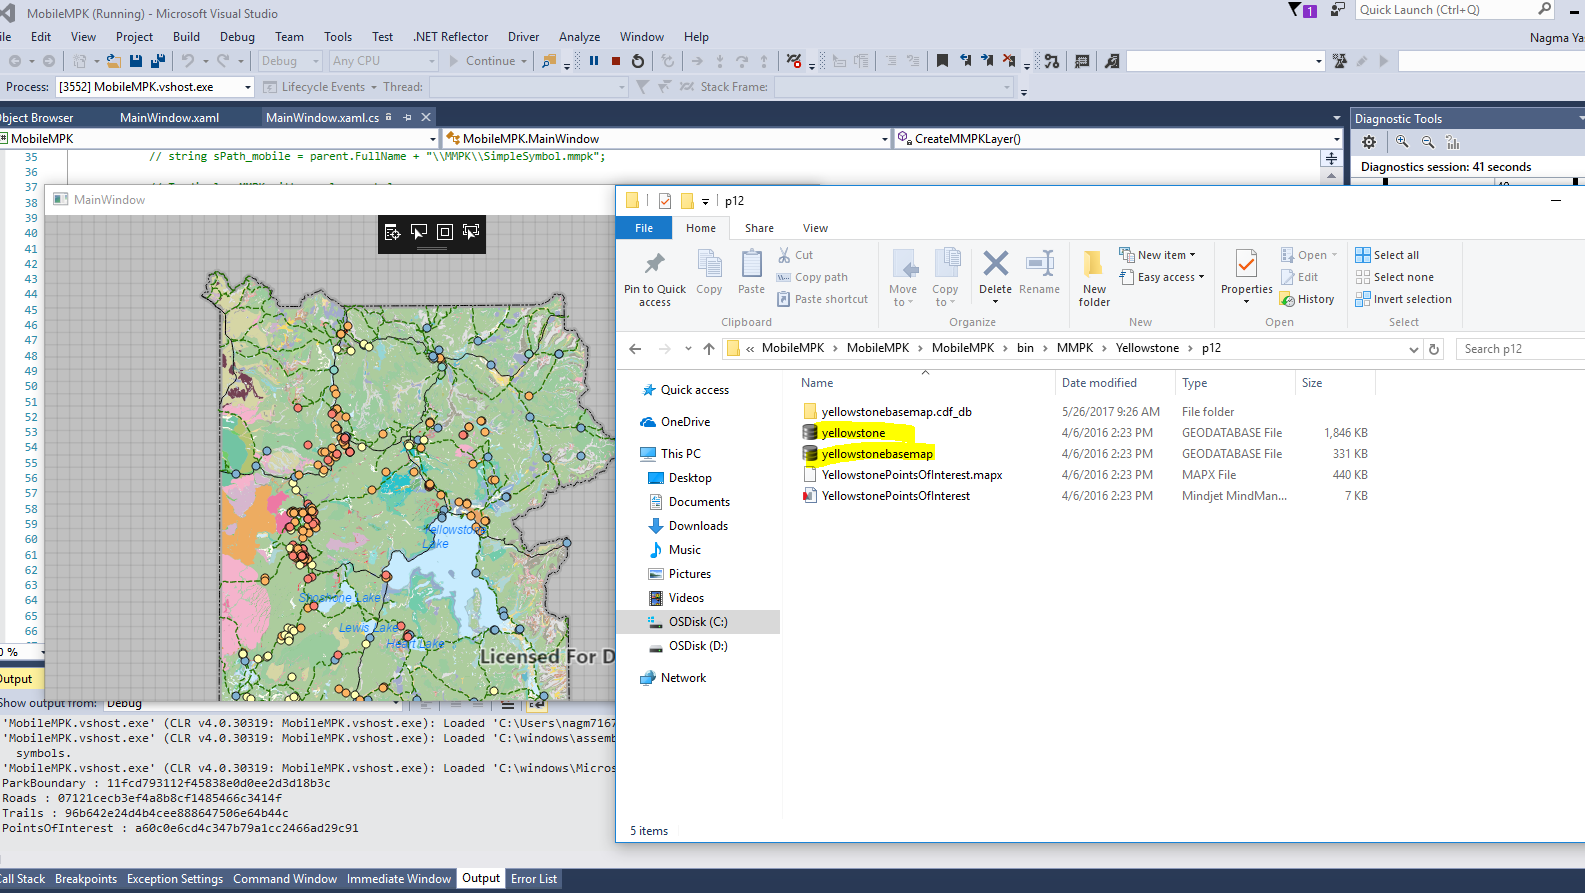Pin MainWindow.xaml.cs tab
The image size is (1585, 893).
407,118
